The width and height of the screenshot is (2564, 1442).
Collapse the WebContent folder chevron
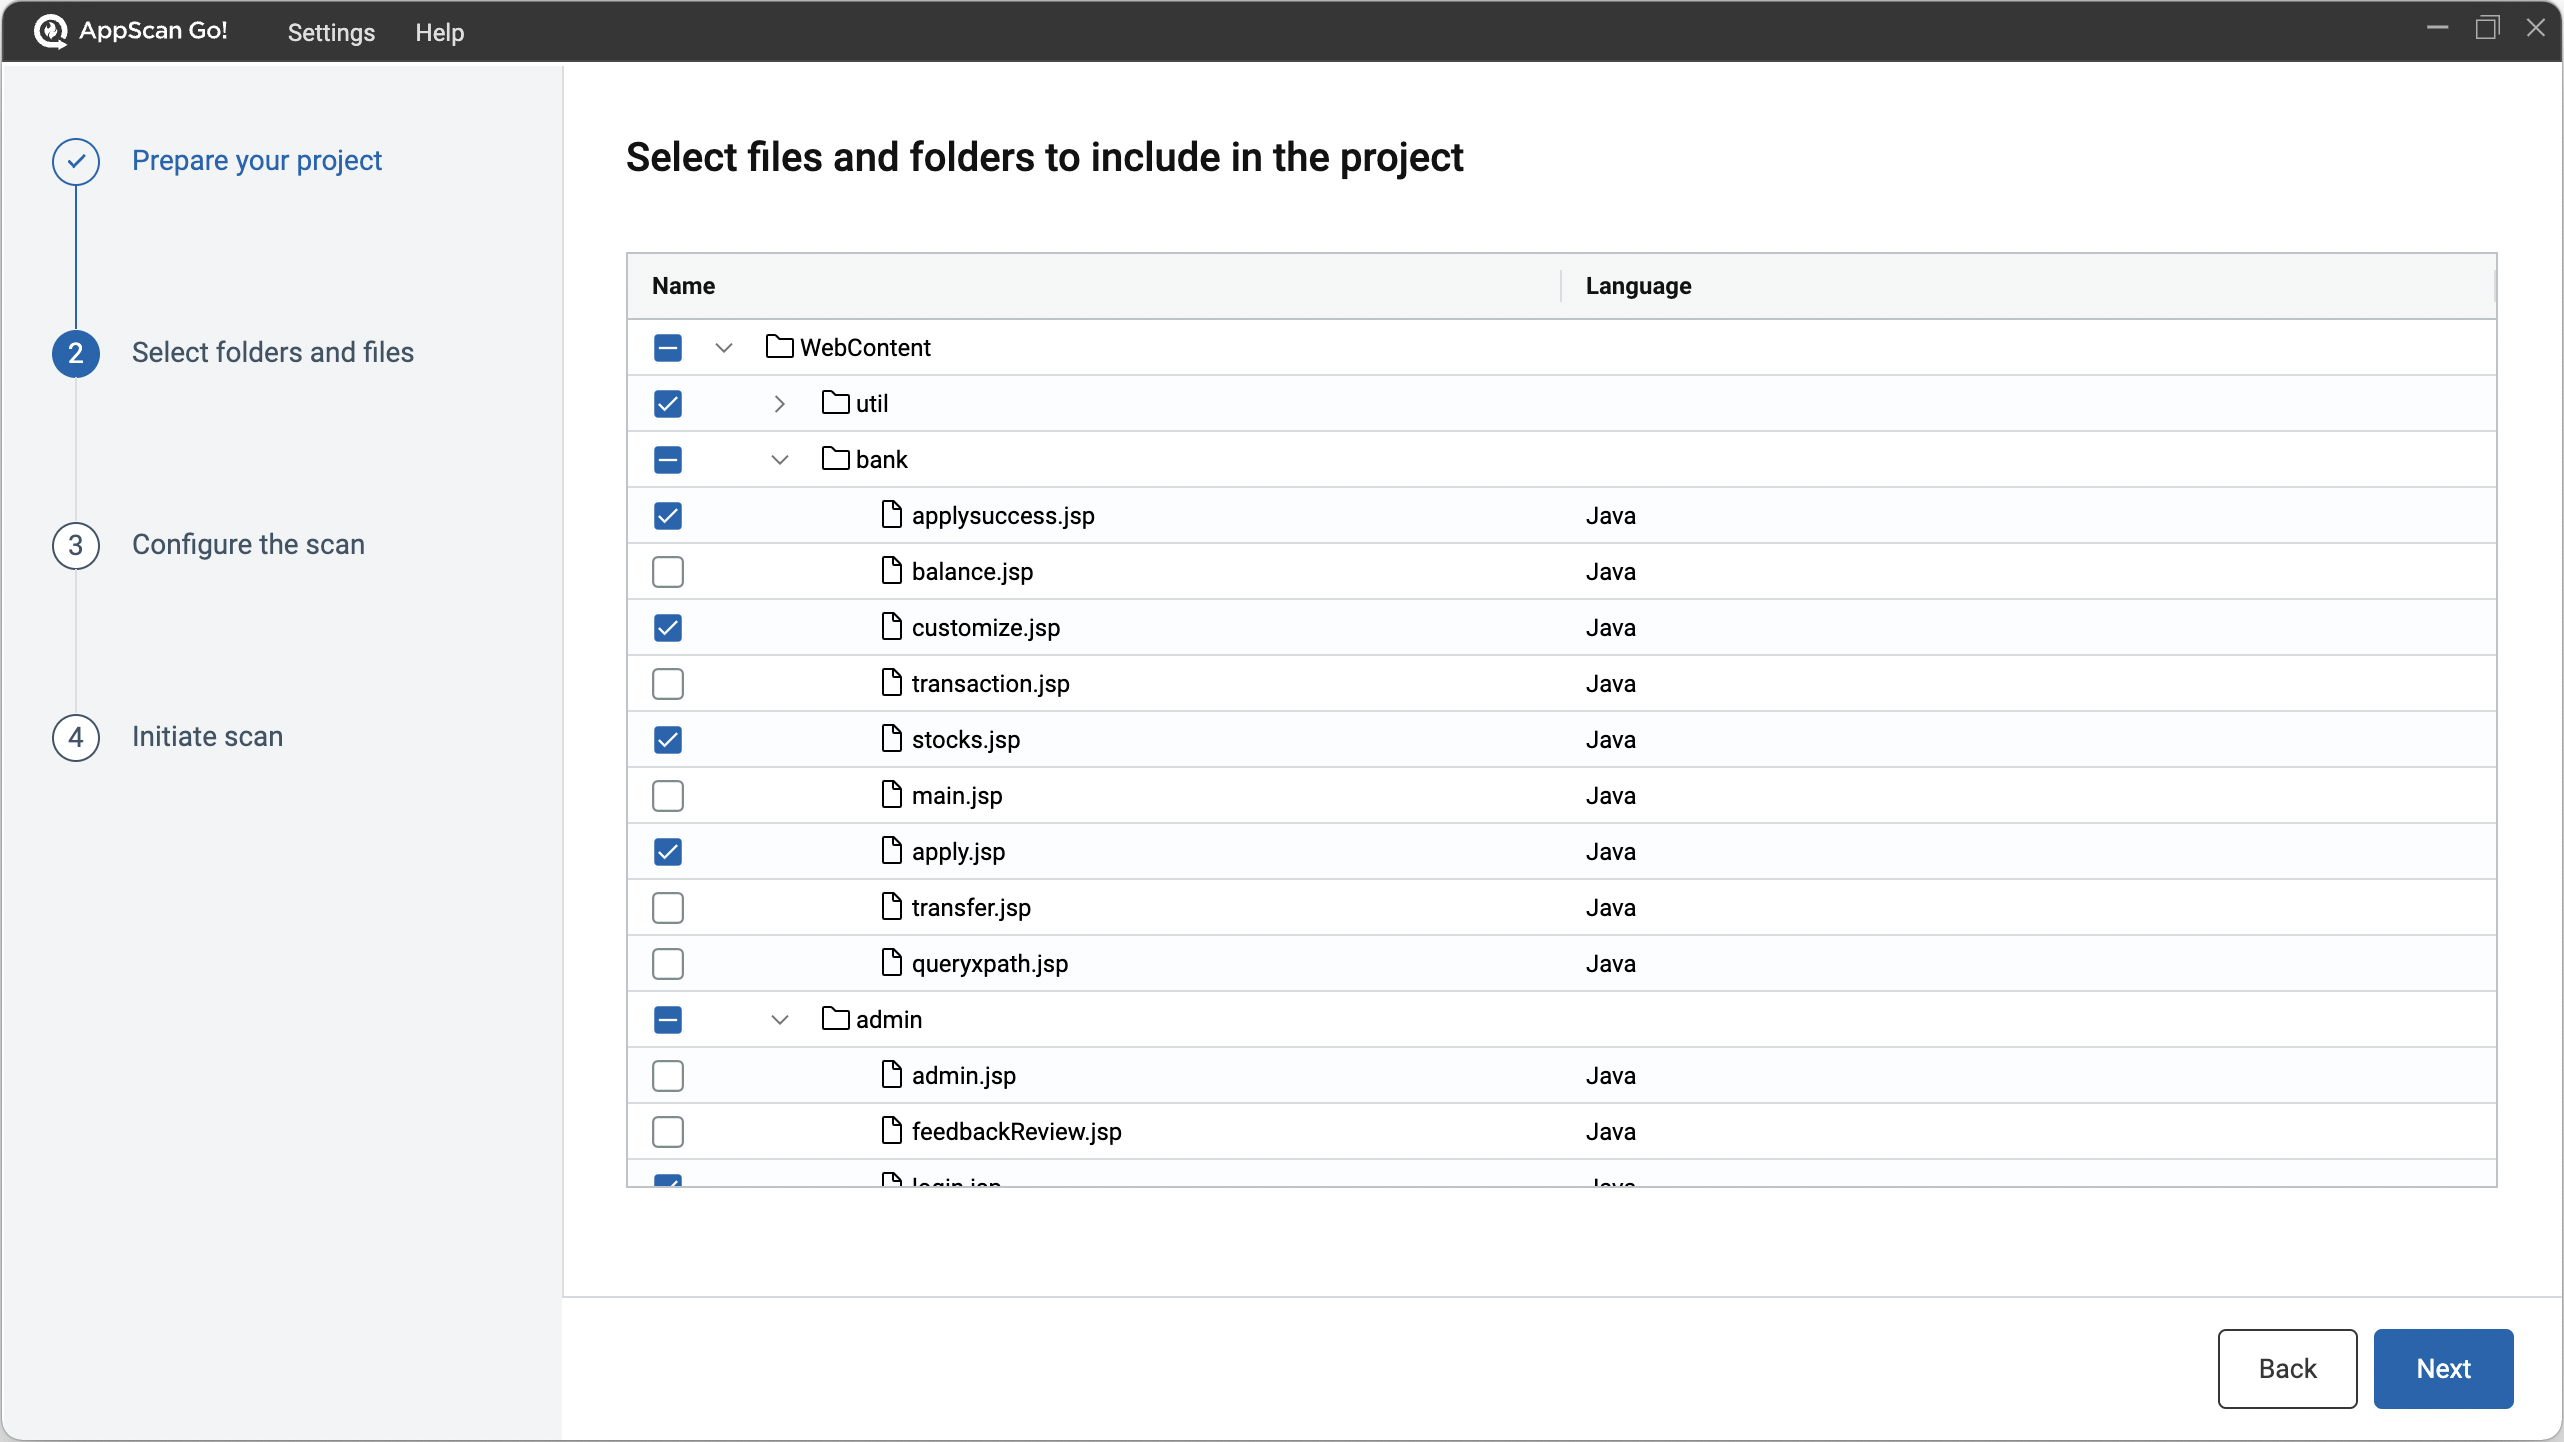pos(724,348)
